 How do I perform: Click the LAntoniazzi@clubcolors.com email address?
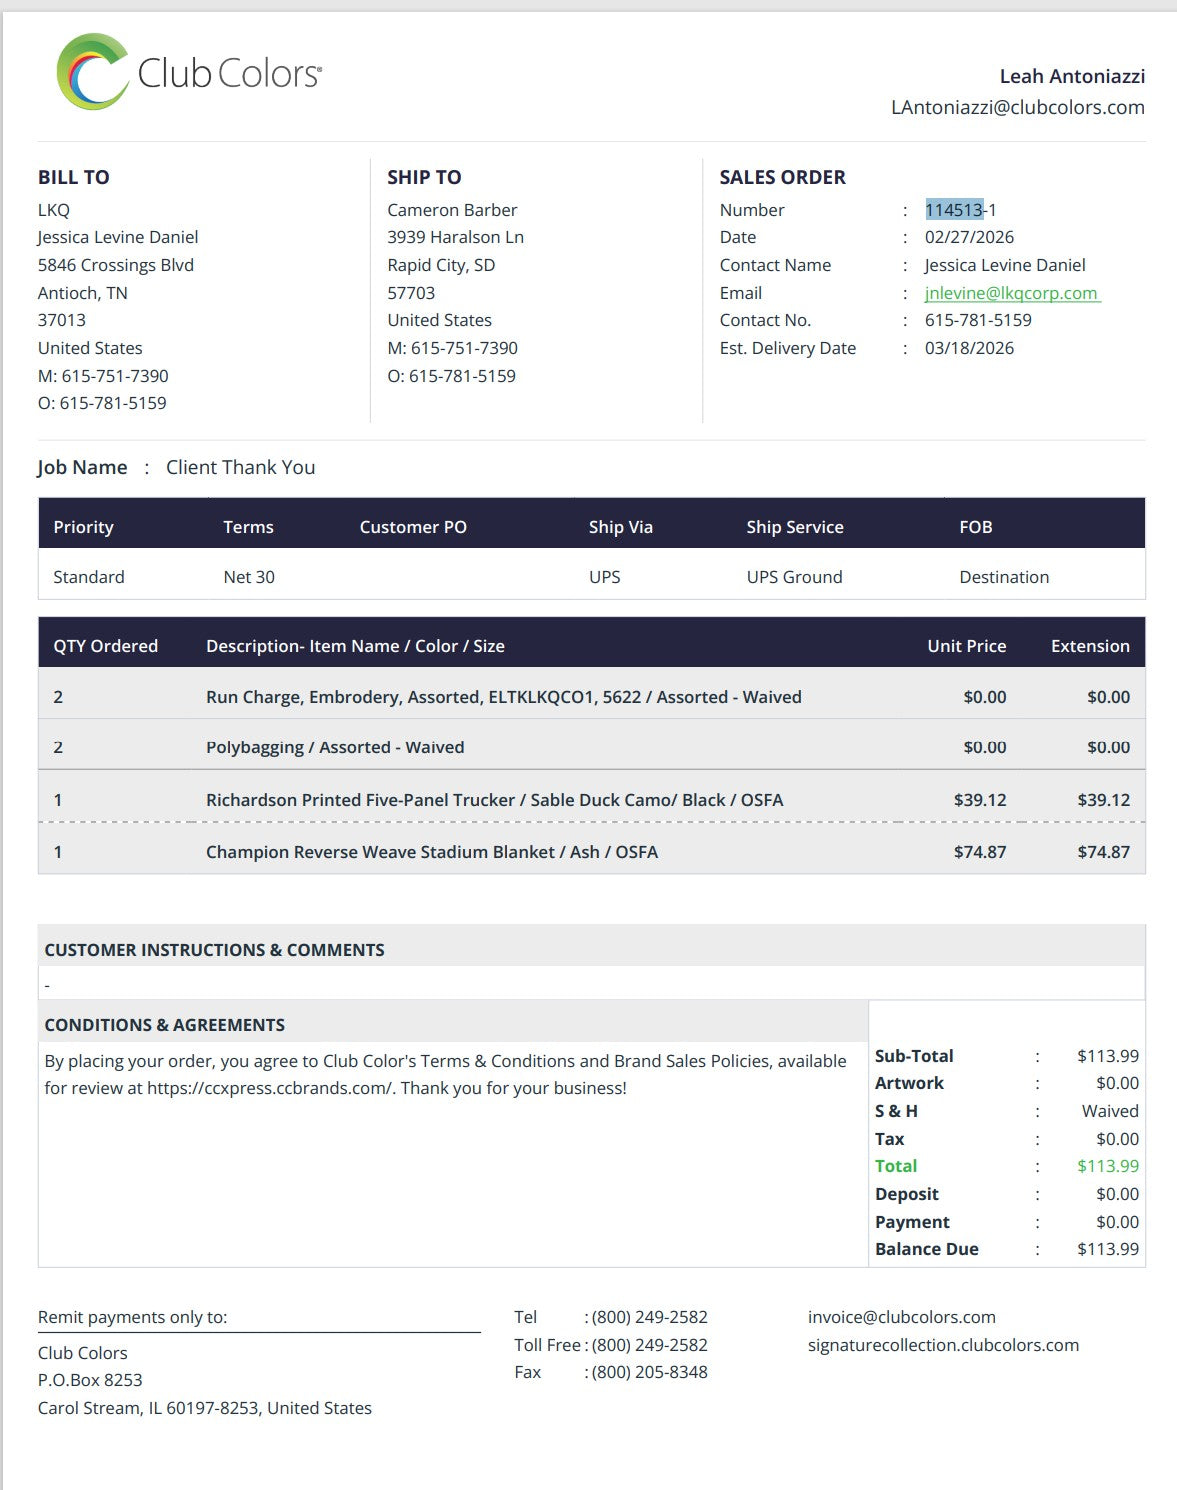coord(1017,107)
